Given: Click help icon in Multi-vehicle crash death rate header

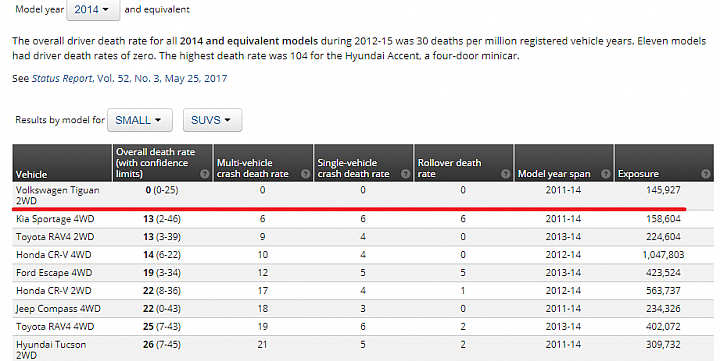Looking at the screenshot, I should pyautogui.click(x=305, y=174).
